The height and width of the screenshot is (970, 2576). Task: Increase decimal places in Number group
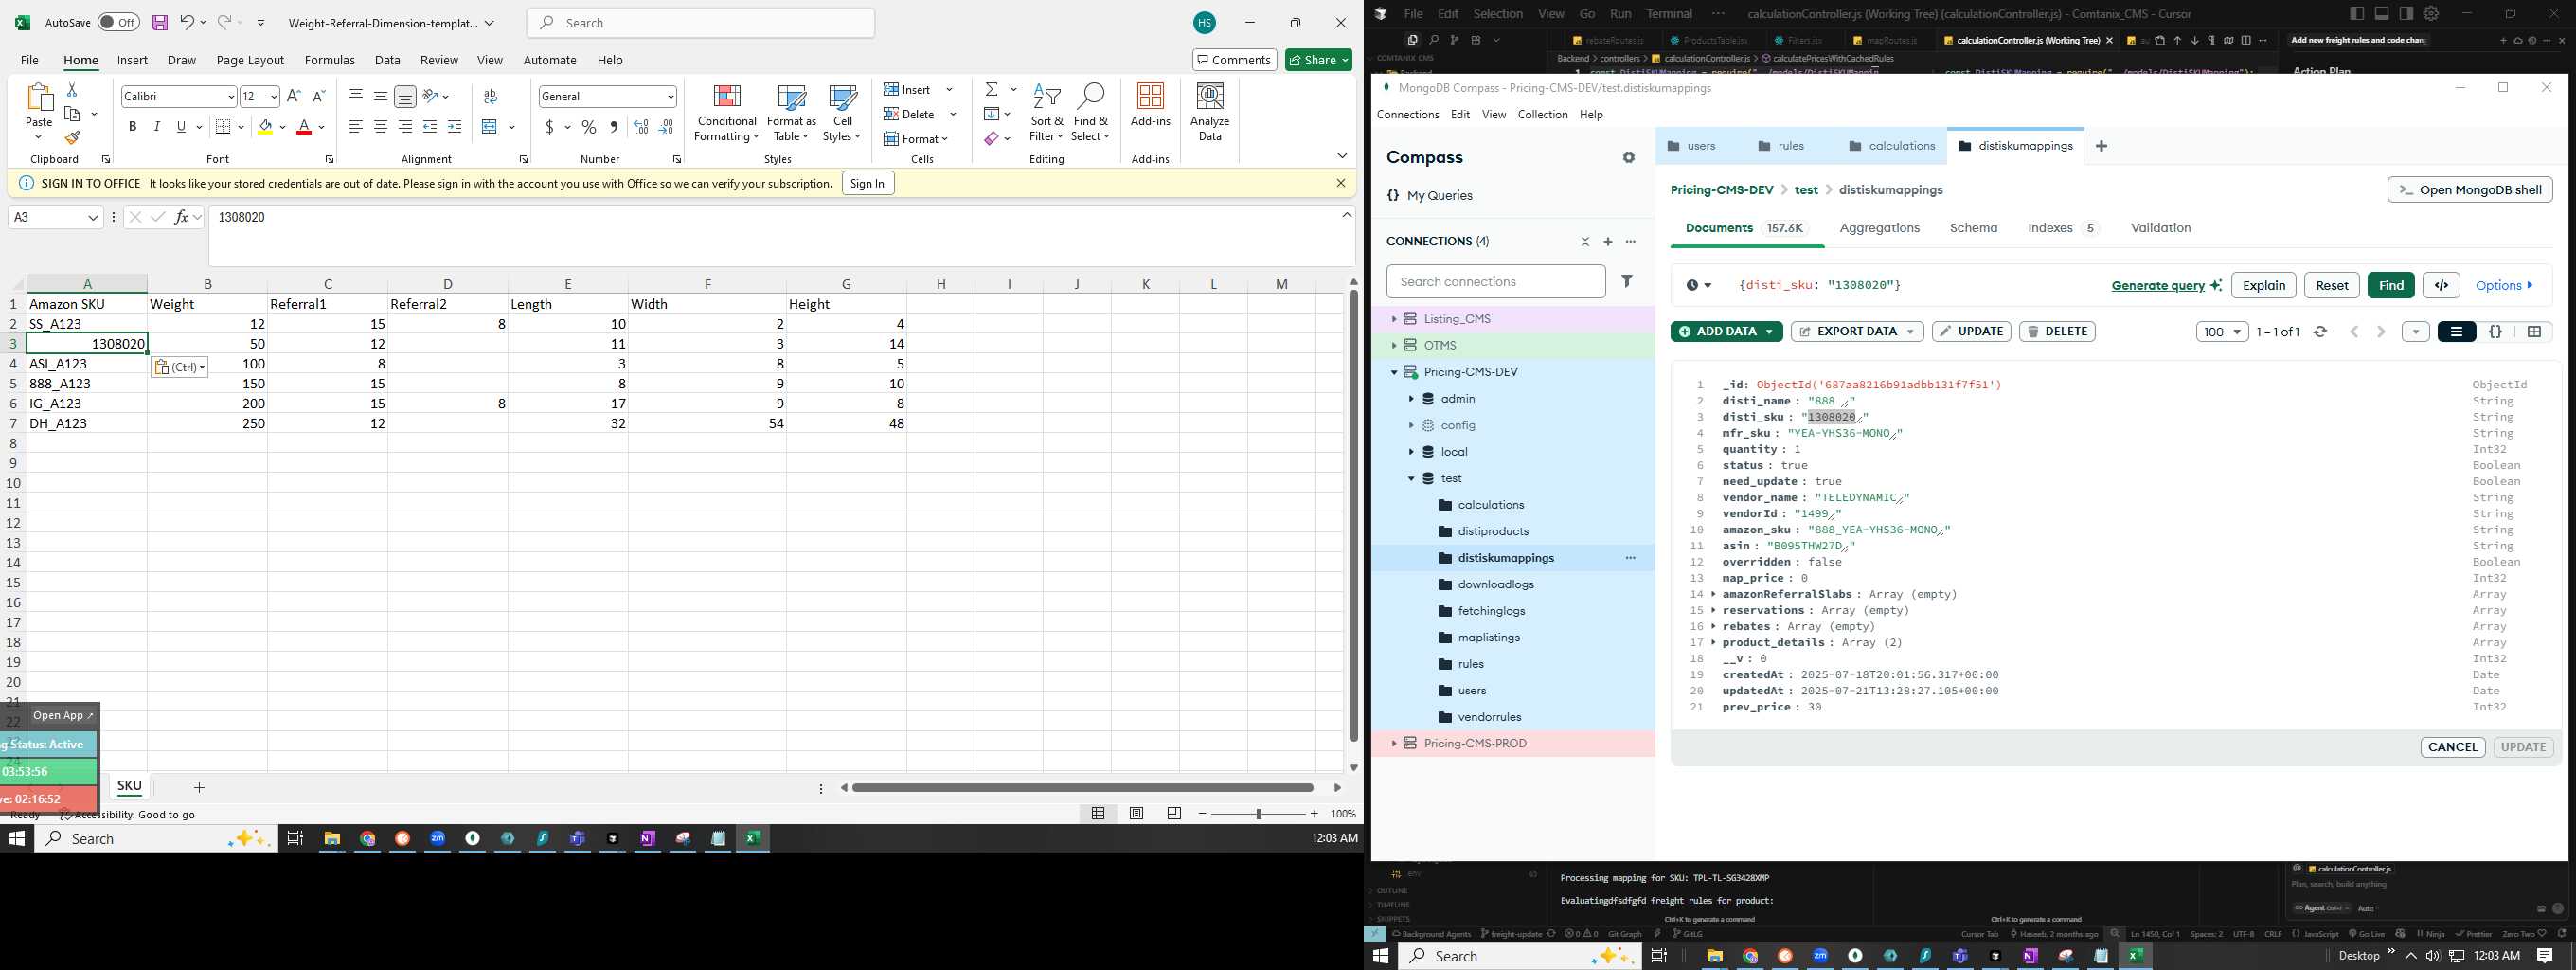[x=641, y=127]
